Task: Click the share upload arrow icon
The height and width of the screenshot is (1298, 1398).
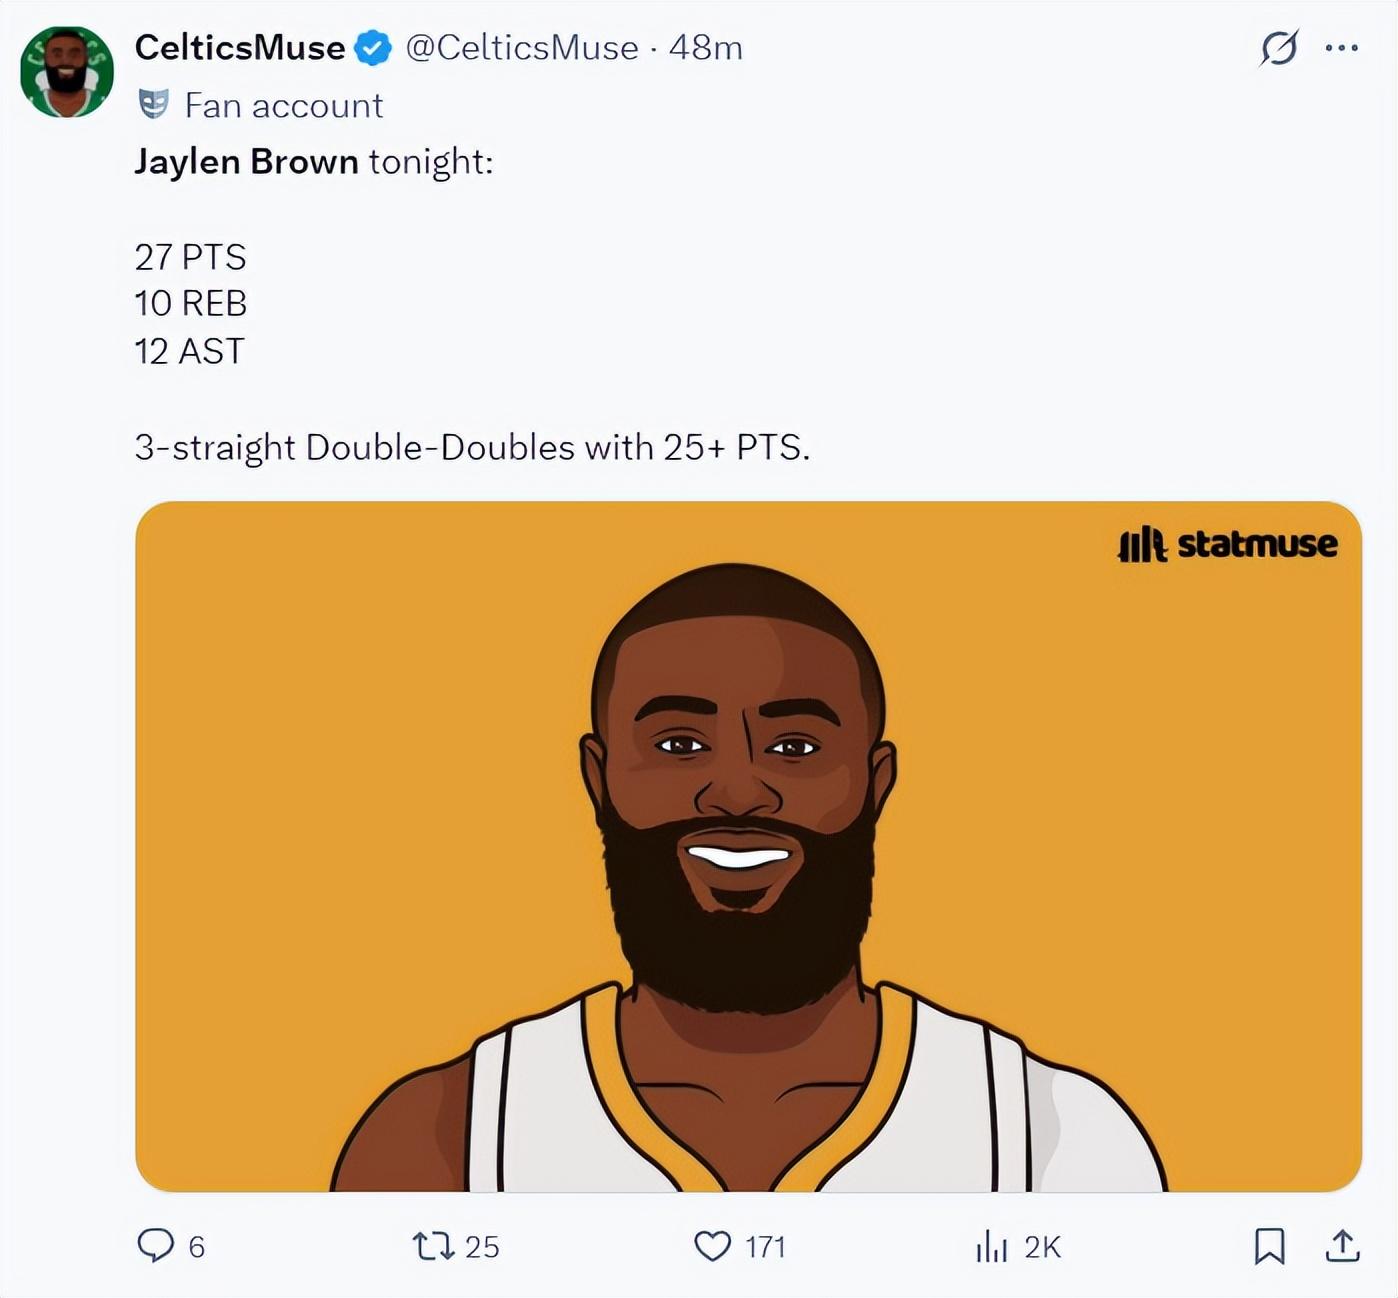Action: 1342,1246
